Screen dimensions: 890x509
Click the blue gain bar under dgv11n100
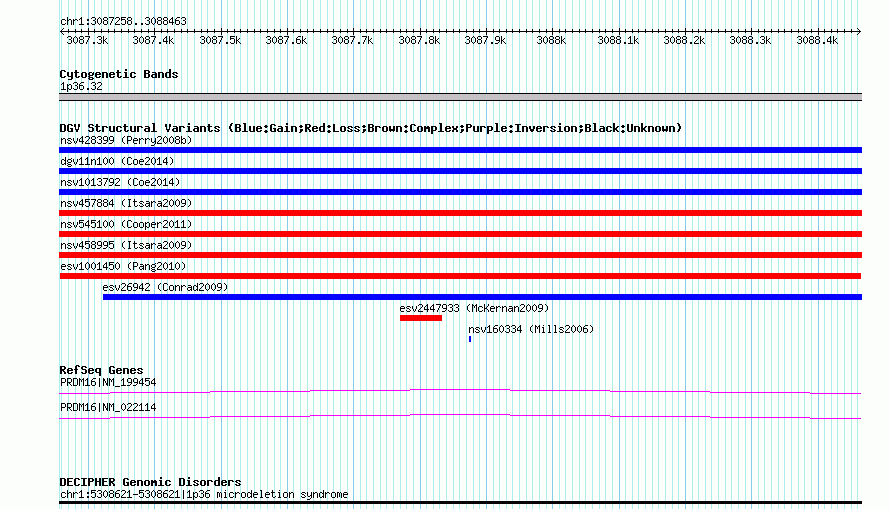(460, 171)
